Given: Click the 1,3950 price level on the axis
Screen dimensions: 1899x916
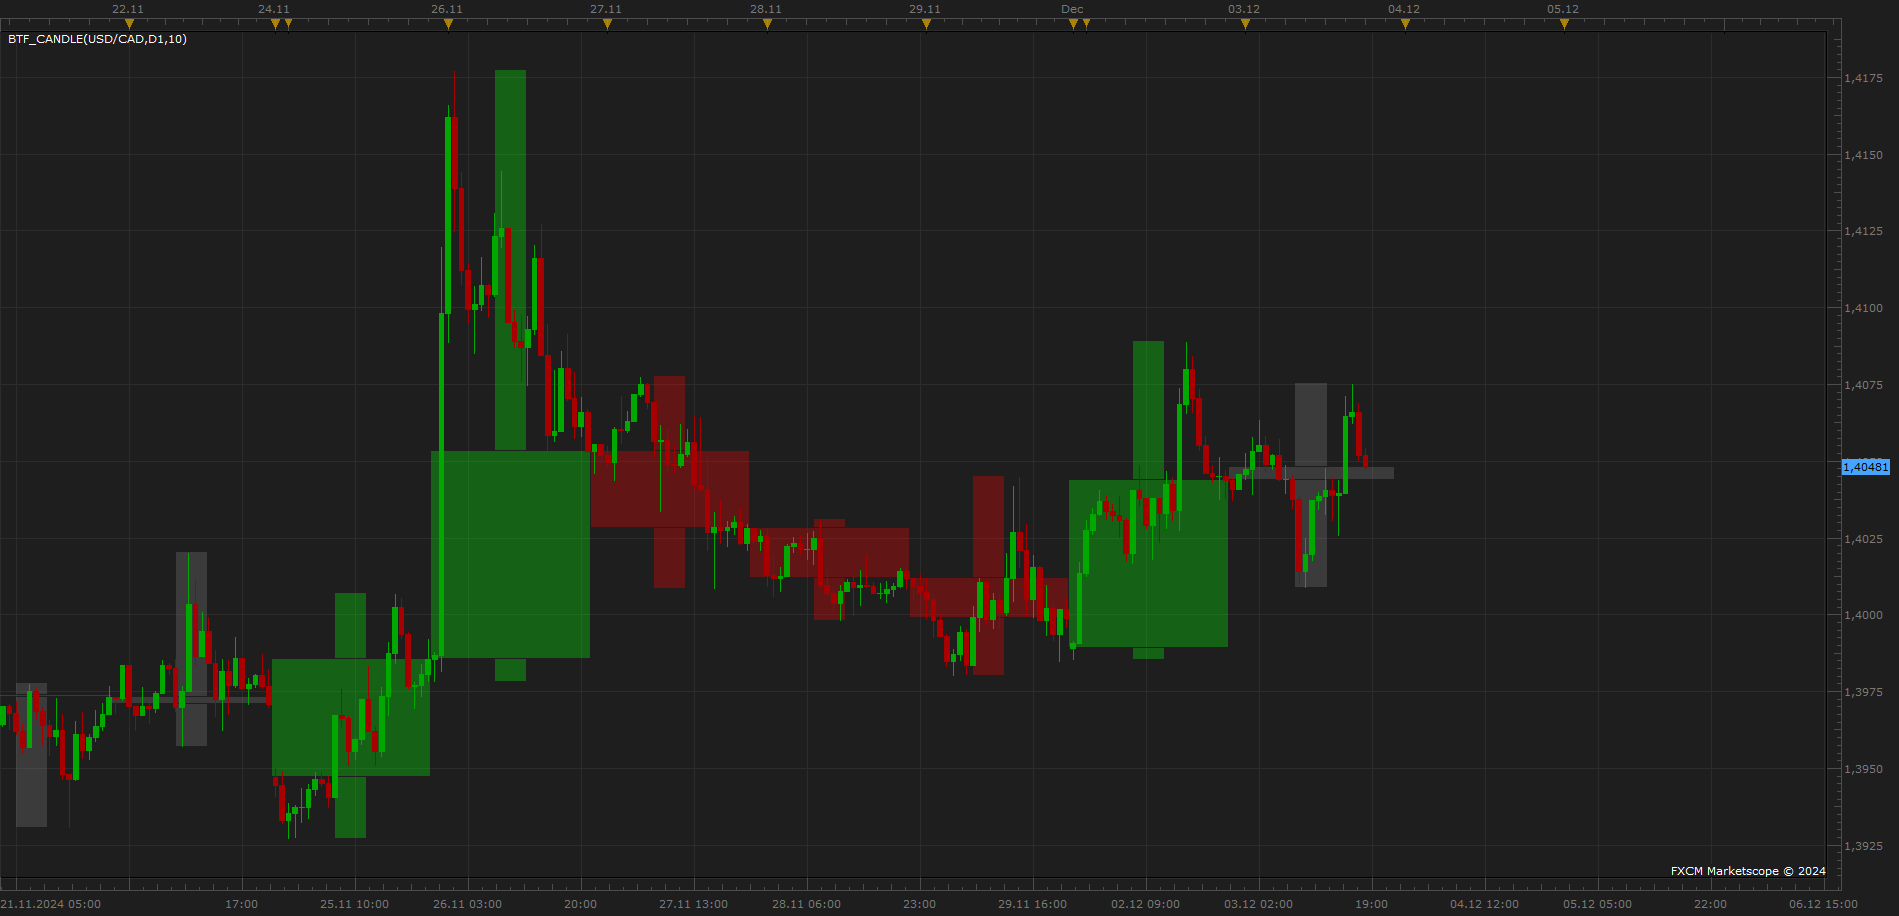Looking at the screenshot, I should pyautogui.click(x=1864, y=769).
